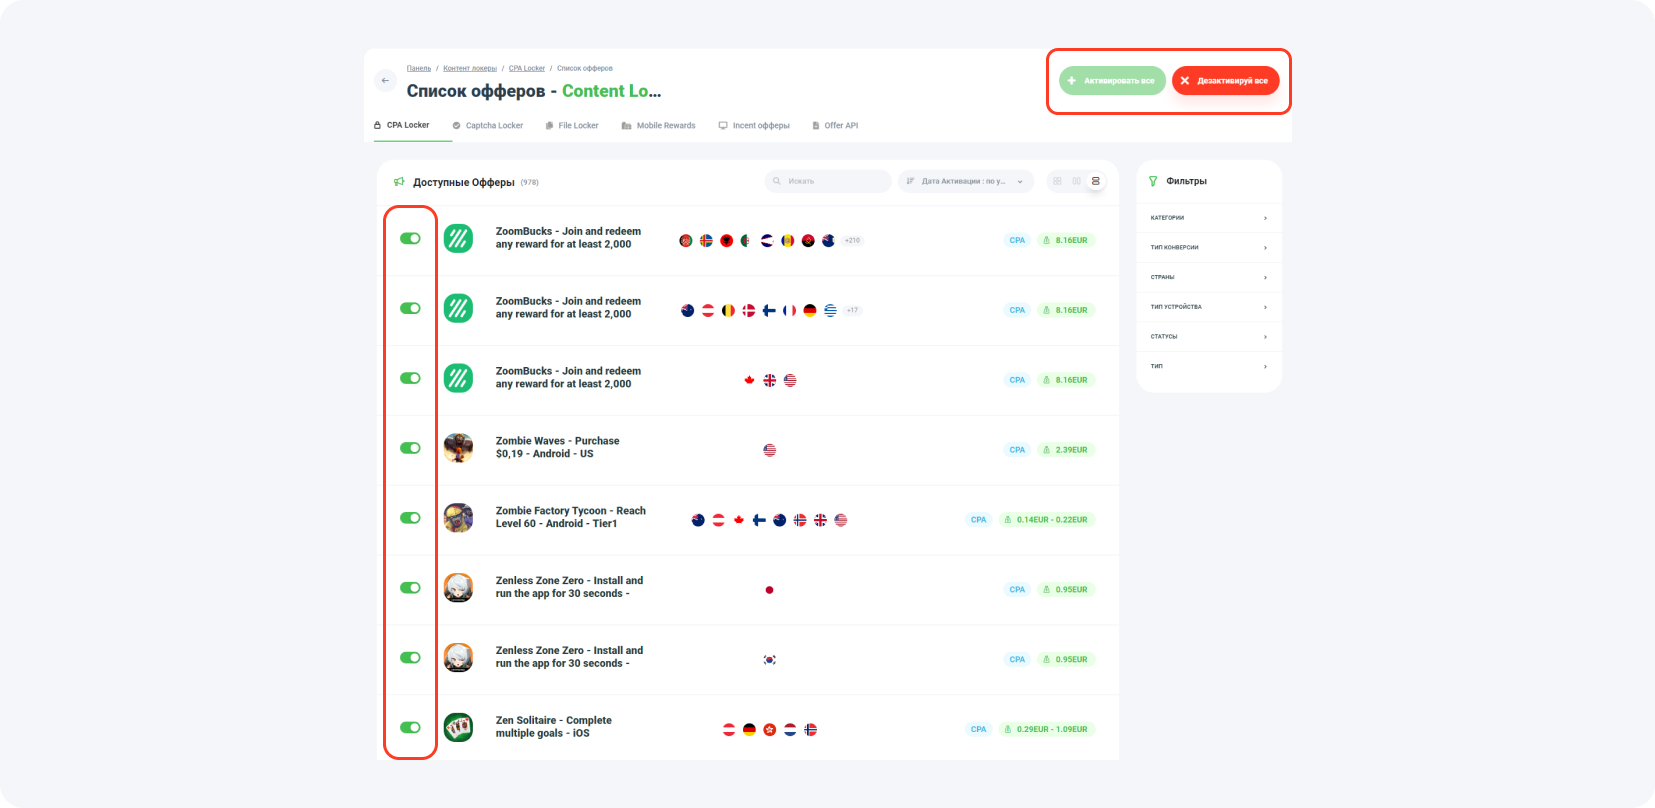The width and height of the screenshot is (1655, 808).
Task: Click the Zen Solitaire app icon
Action: (458, 728)
